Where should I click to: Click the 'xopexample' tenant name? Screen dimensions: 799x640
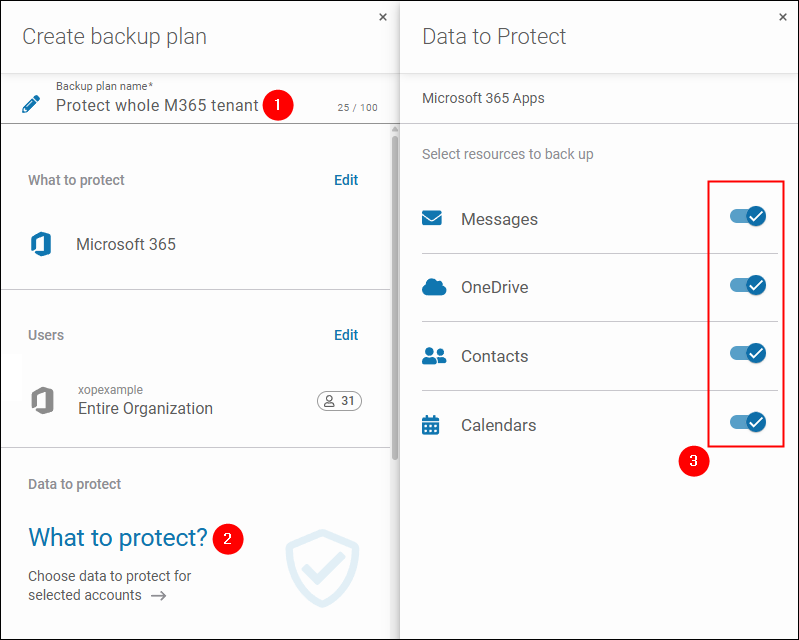click(x=110, y=390)
